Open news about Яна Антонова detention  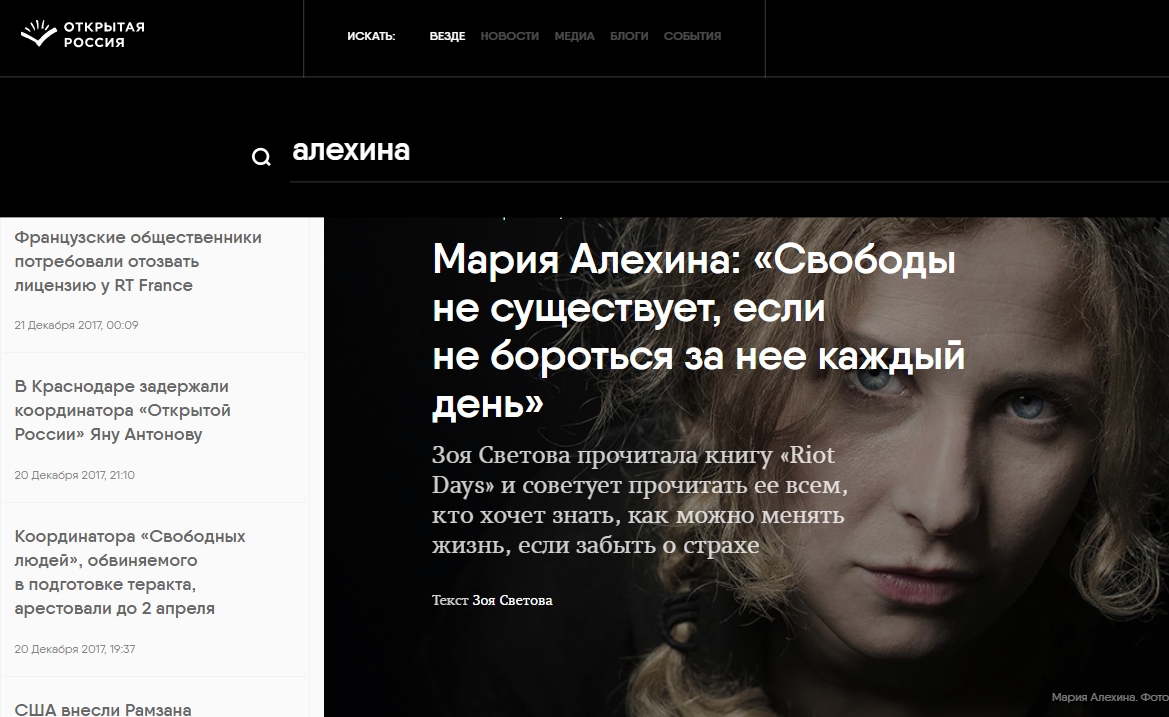122,411
